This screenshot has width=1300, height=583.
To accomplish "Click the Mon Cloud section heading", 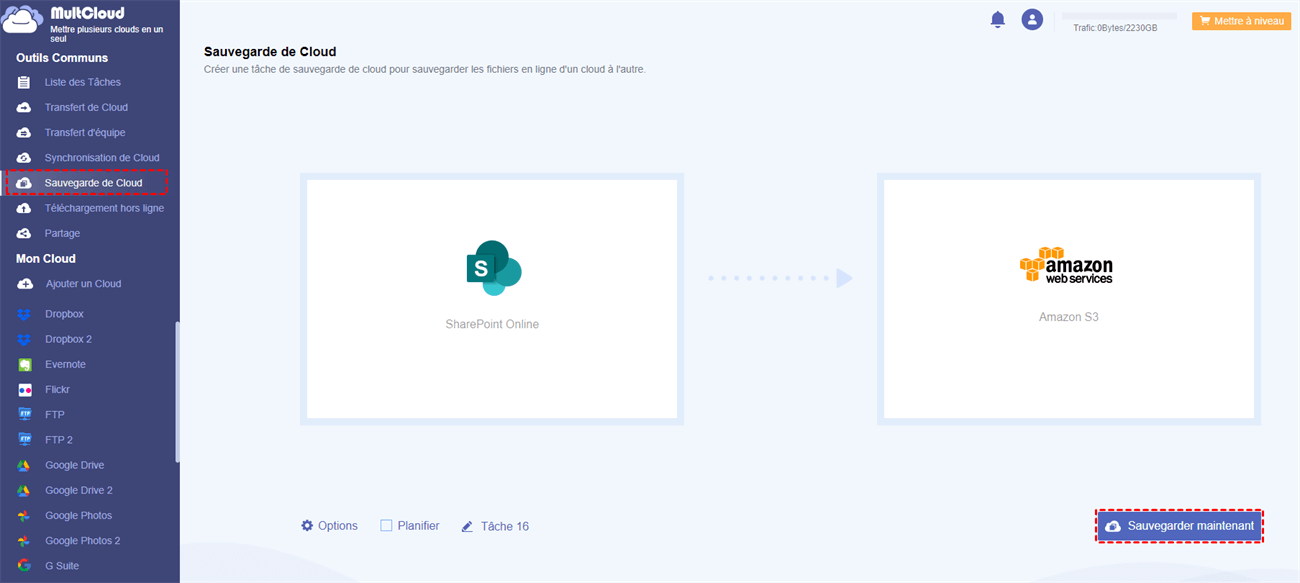I will pyautogui.click(x=46, y=259).
